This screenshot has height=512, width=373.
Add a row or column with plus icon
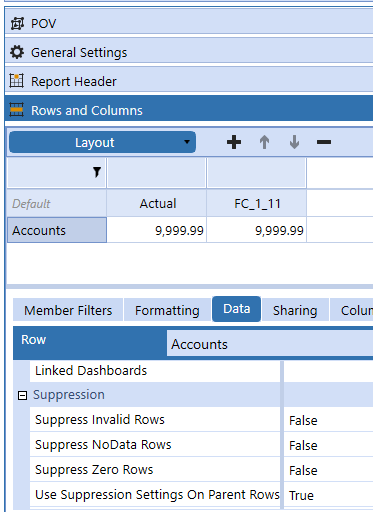(234, 142)
